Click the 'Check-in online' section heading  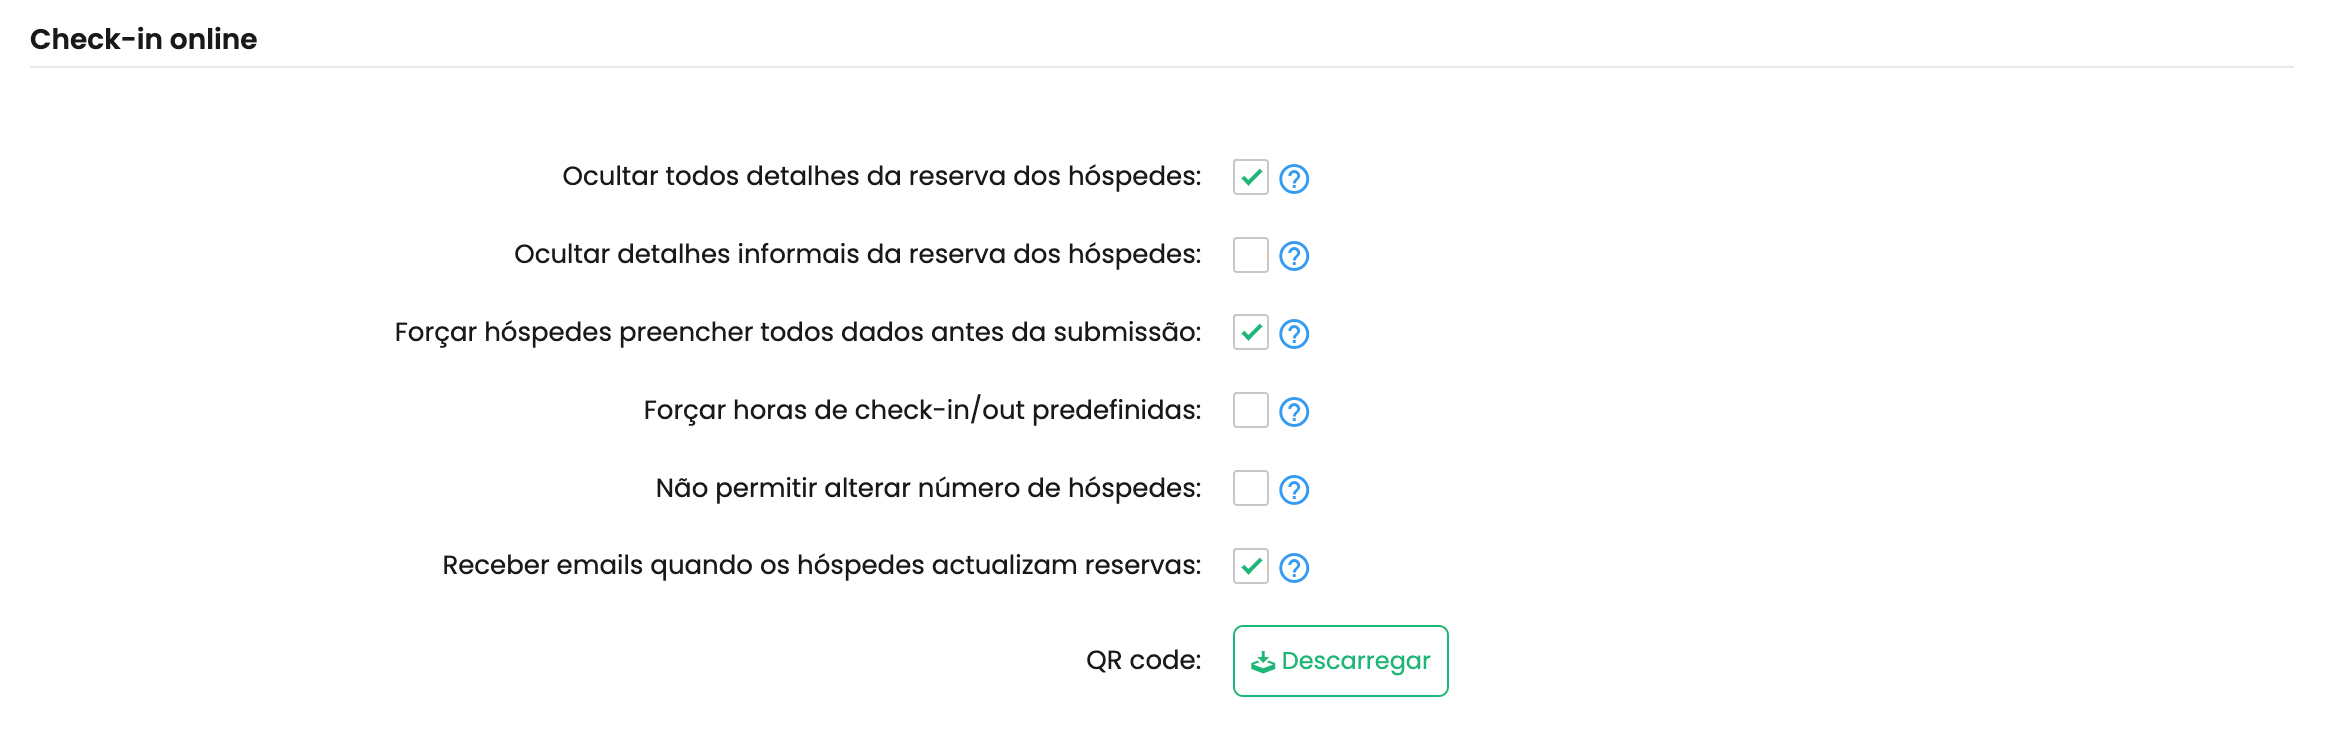tap(144, 39)
